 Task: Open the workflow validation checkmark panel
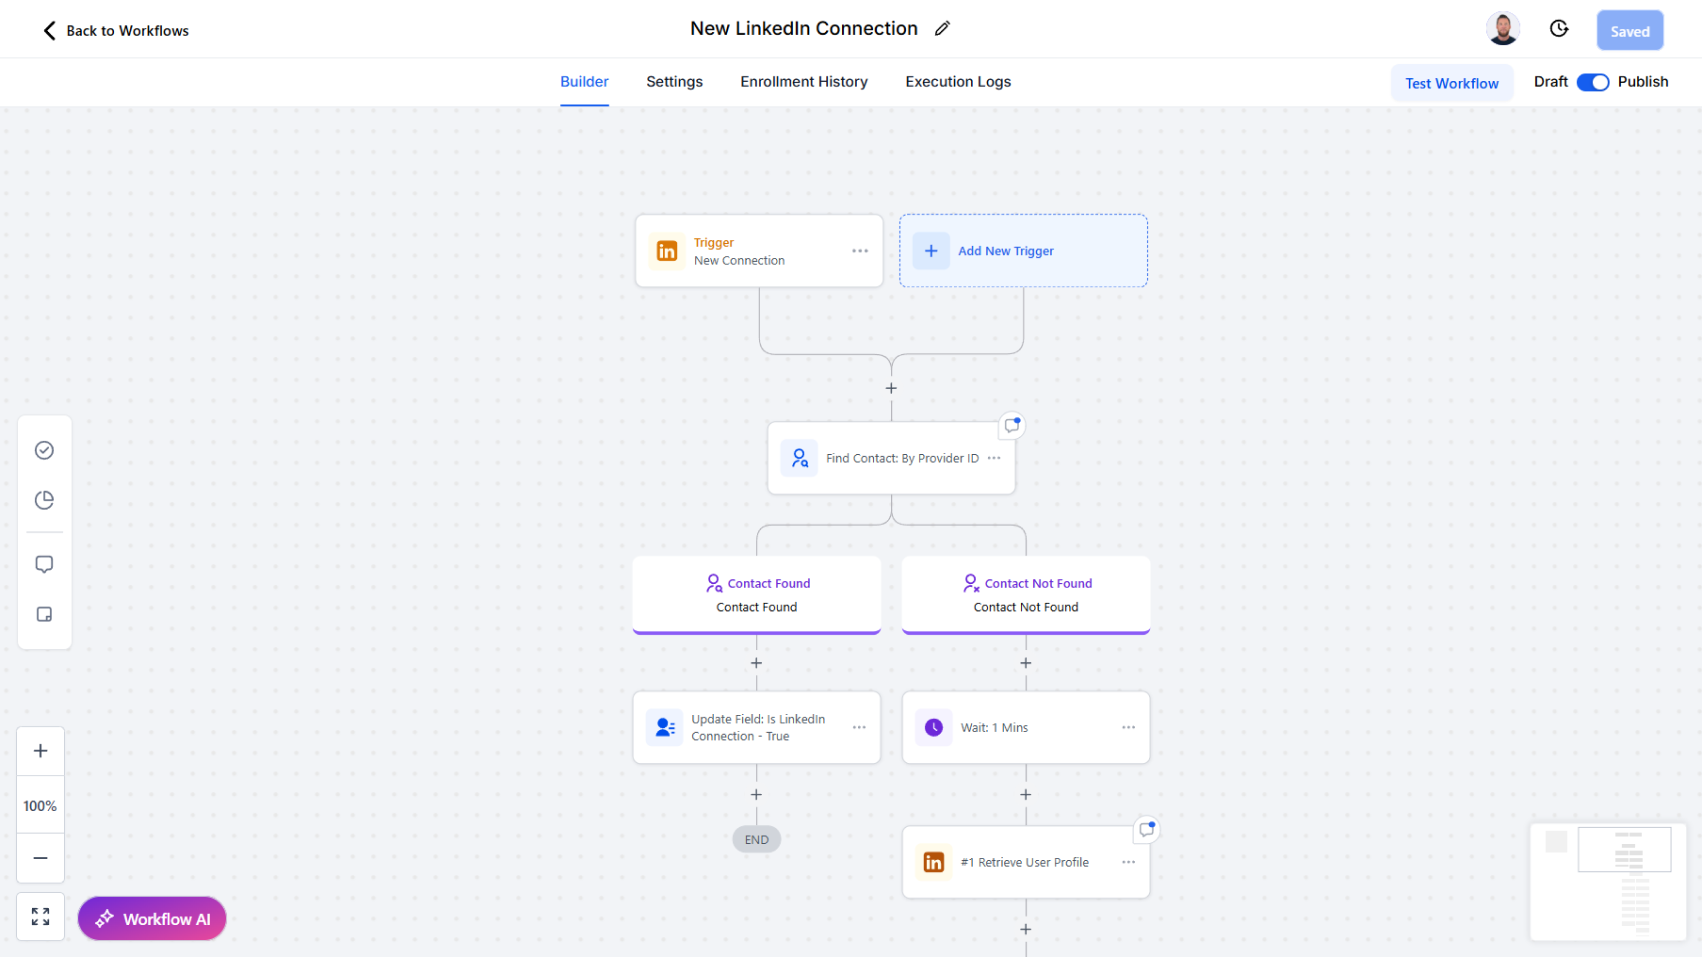click(x=44, y=450)
